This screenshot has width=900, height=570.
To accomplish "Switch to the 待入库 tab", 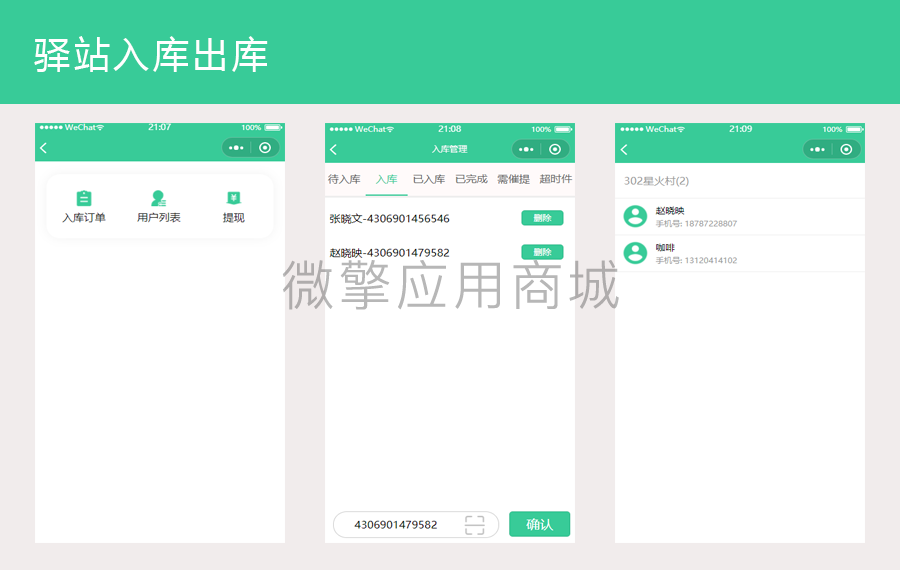I will [344, 179].
